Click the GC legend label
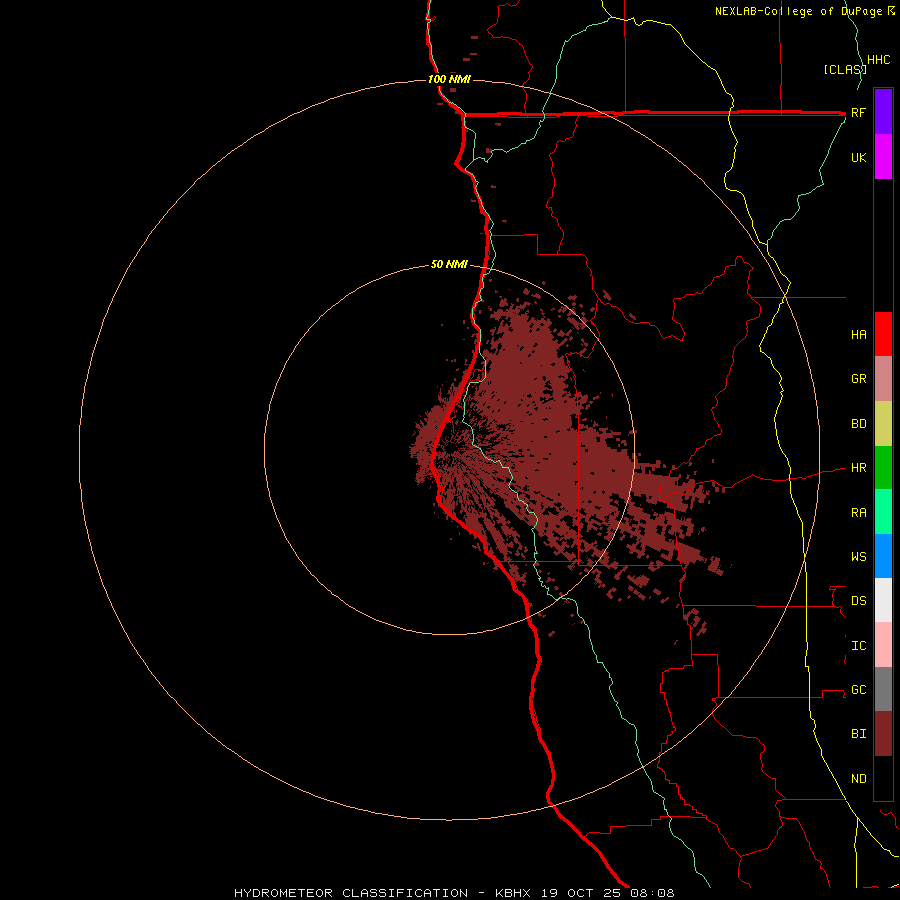900x900 pixels. 859,690
